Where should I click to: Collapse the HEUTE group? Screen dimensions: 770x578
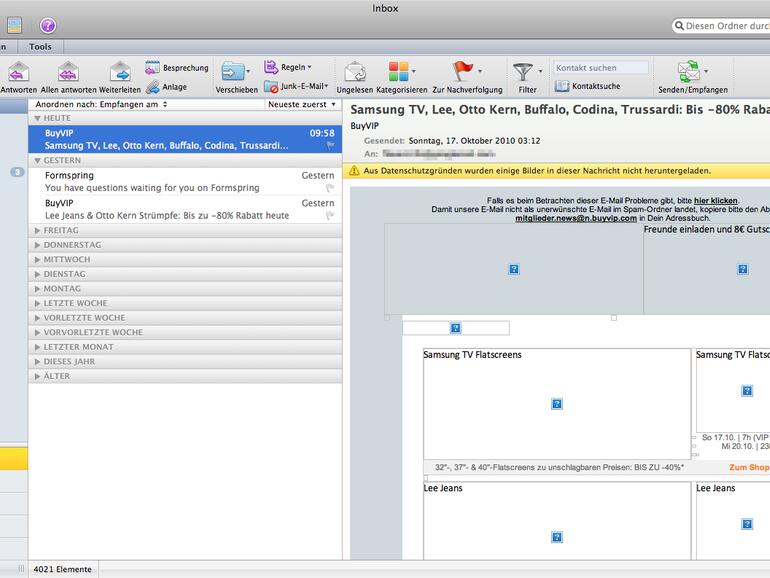(x=37, y=118)
